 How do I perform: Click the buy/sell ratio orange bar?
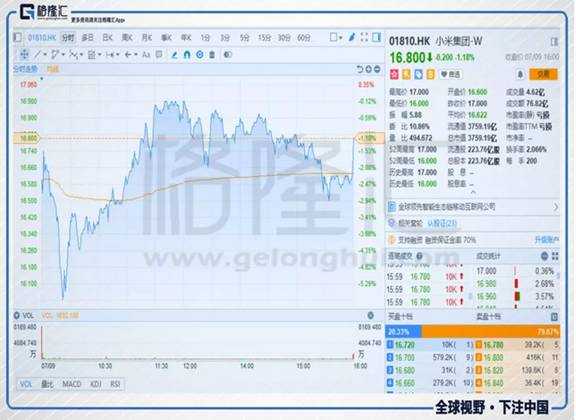click(490, 332)
